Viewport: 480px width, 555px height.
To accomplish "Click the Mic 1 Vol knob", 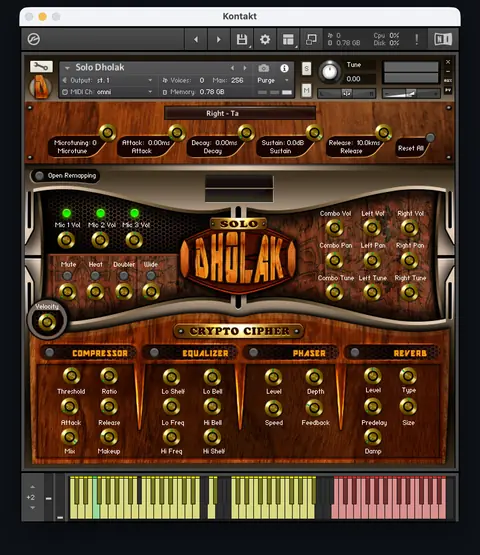I will point(66,240).
